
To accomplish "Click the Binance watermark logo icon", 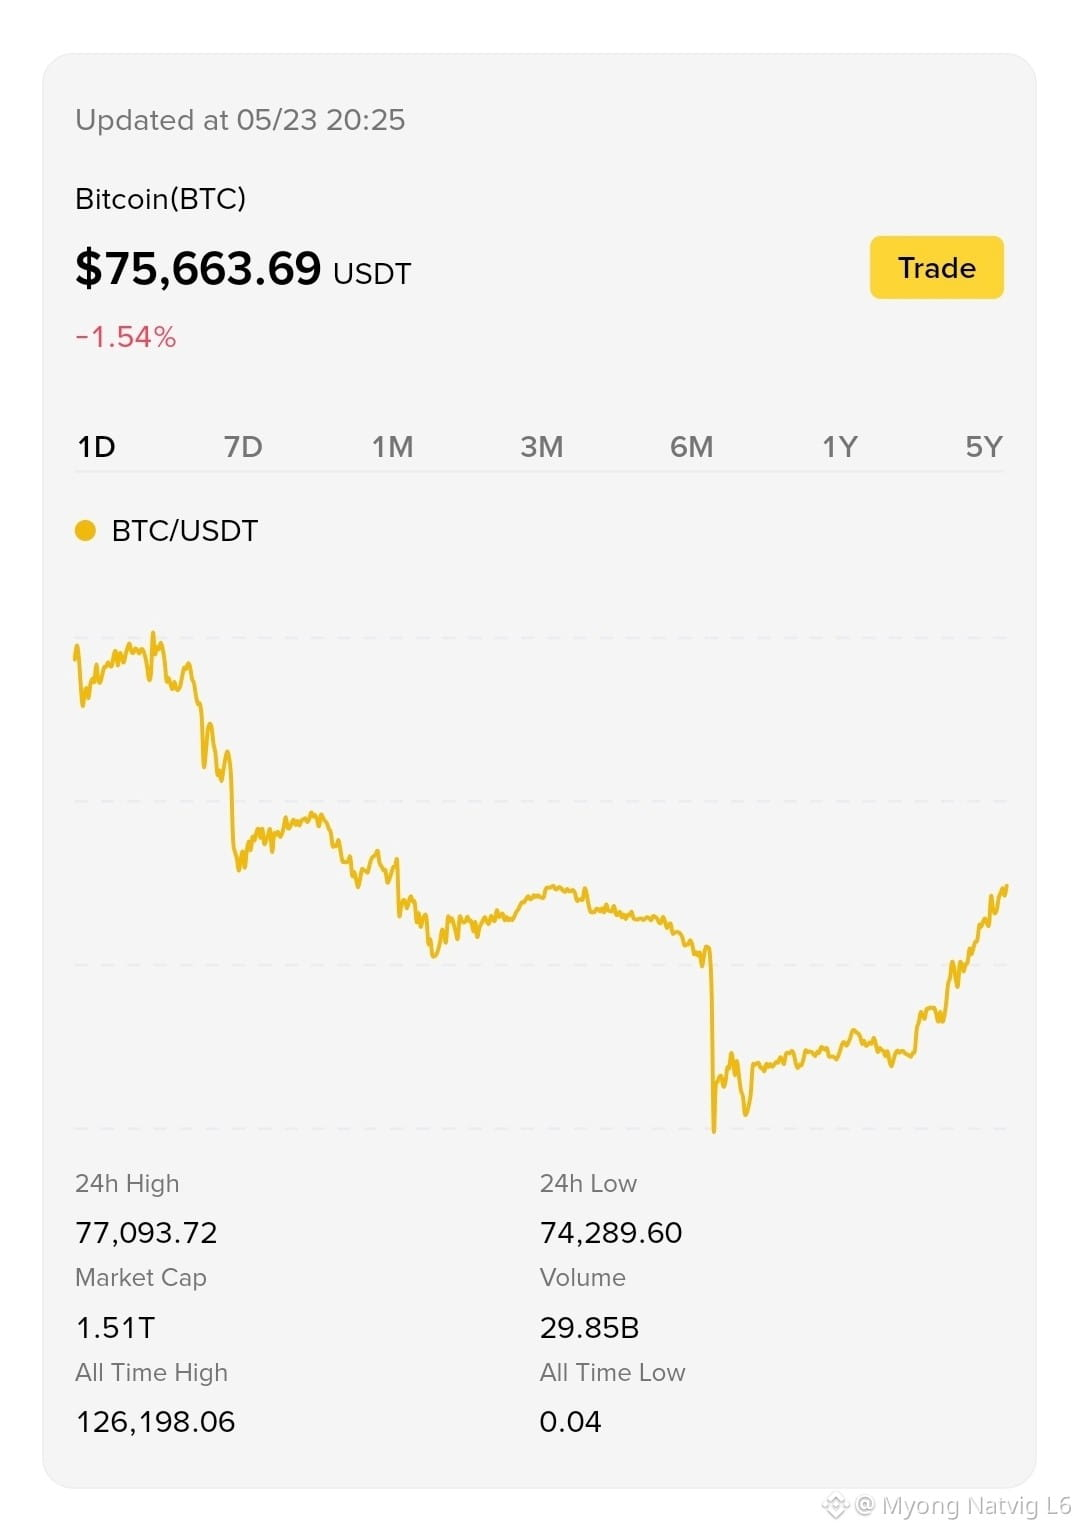I will coord(835,1505).
